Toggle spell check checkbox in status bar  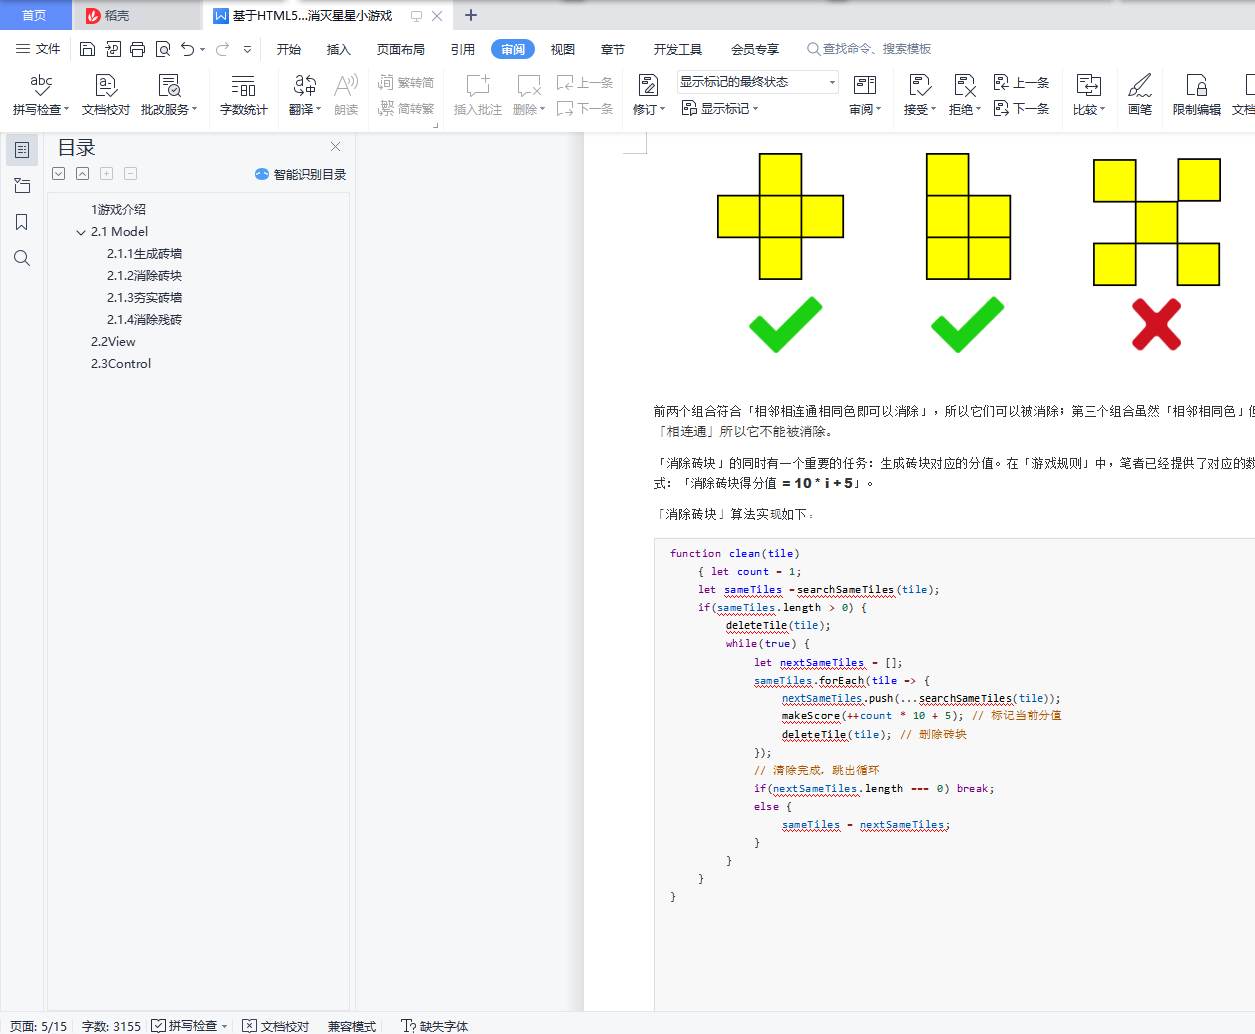(x=158, y=1026)
